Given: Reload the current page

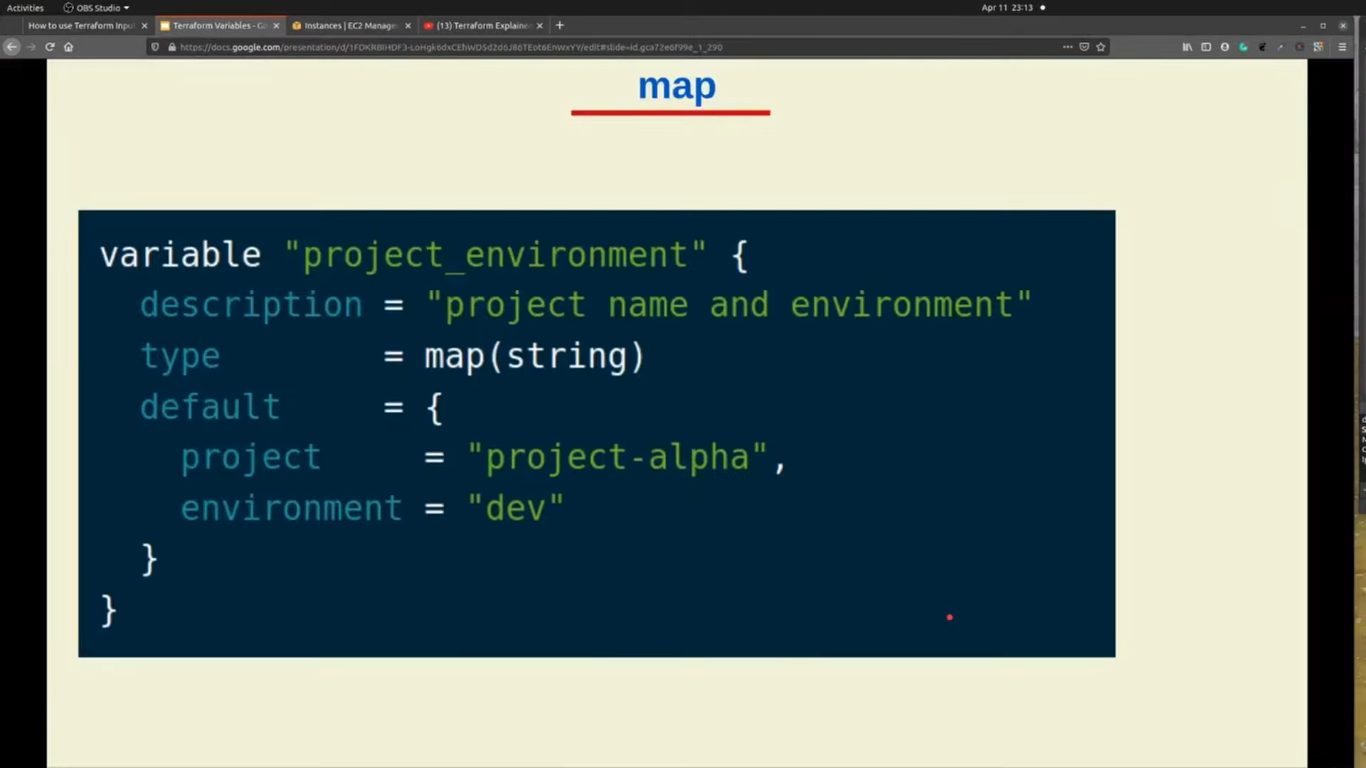Looking at the screenshot, I should pos(50,47).
